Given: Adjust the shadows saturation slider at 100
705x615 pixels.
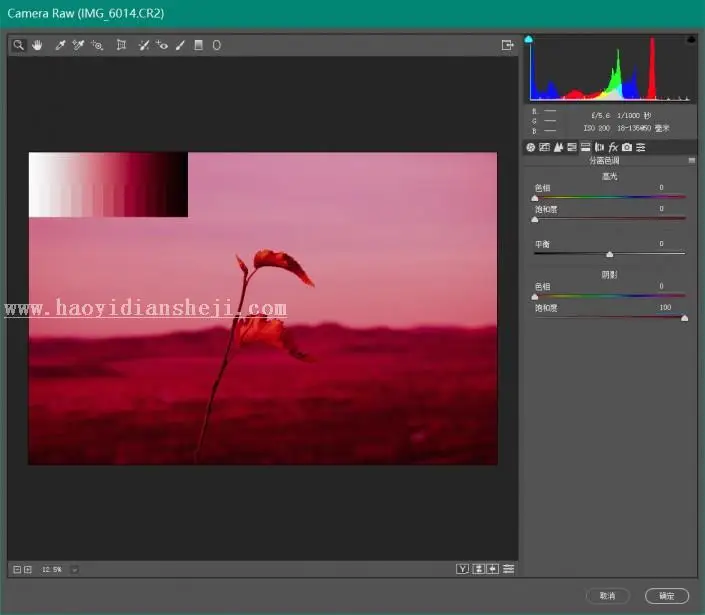Looking at the screenshot, I should [x=684, y=318].
